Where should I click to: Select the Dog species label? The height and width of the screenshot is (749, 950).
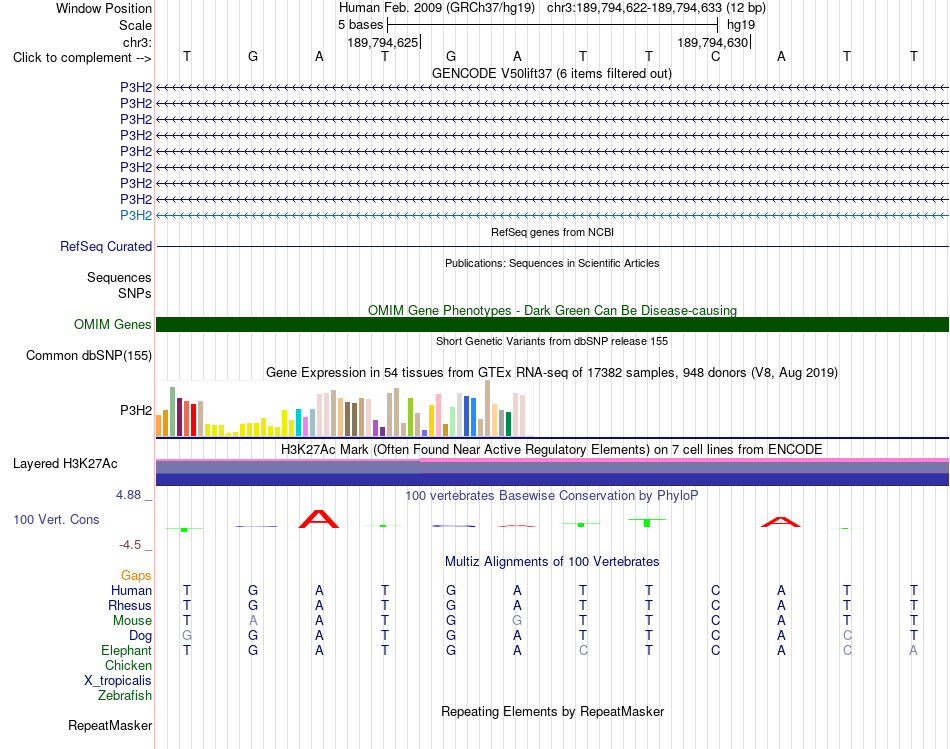coord(141,636)
